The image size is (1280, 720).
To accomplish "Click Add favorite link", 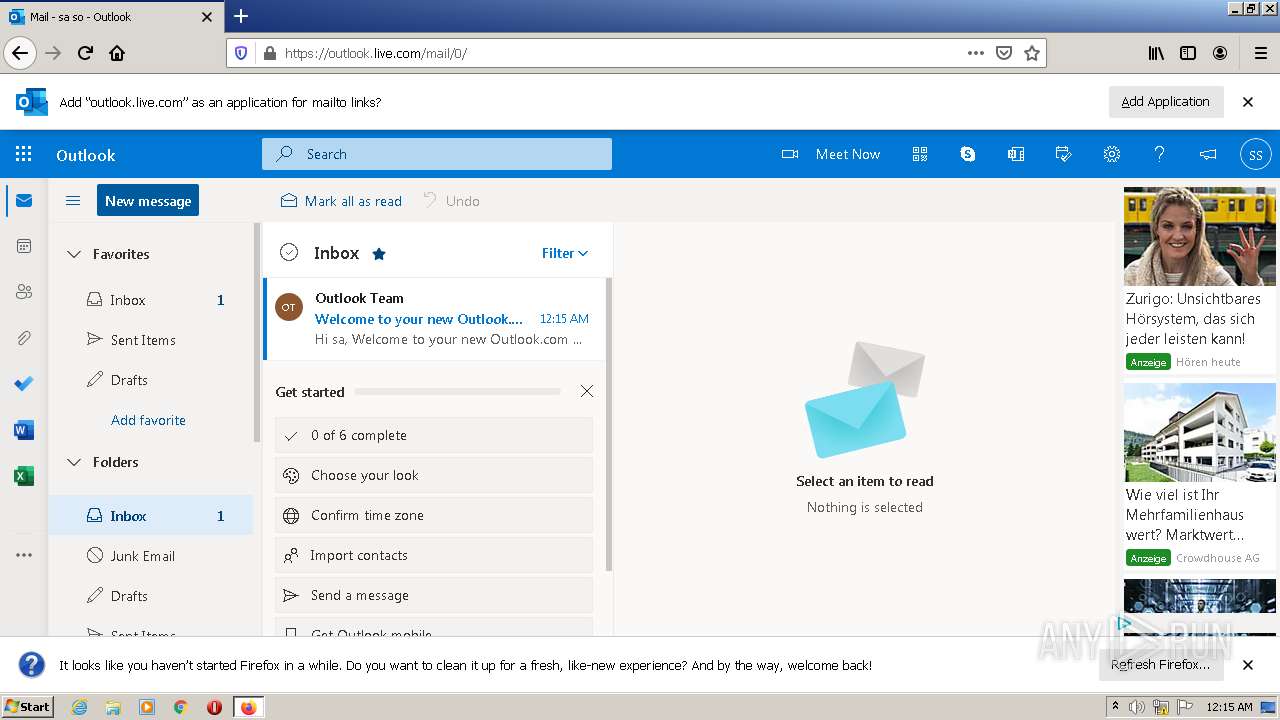I will (148, 420).
